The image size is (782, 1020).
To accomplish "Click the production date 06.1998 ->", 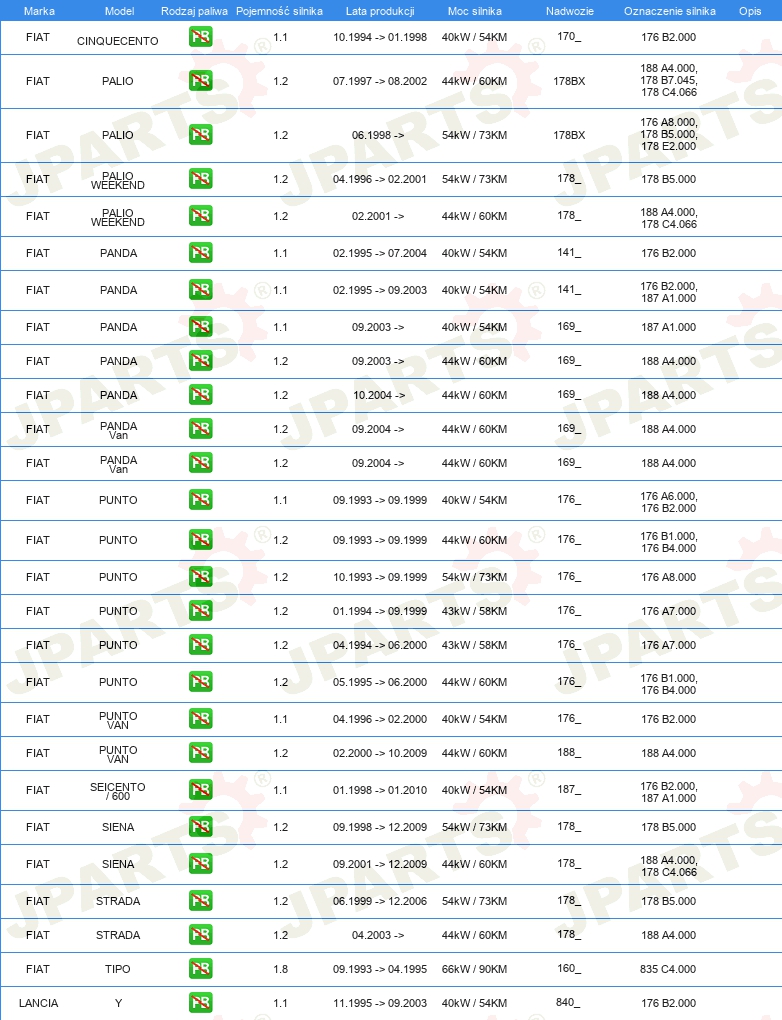I will coord(378,135).
